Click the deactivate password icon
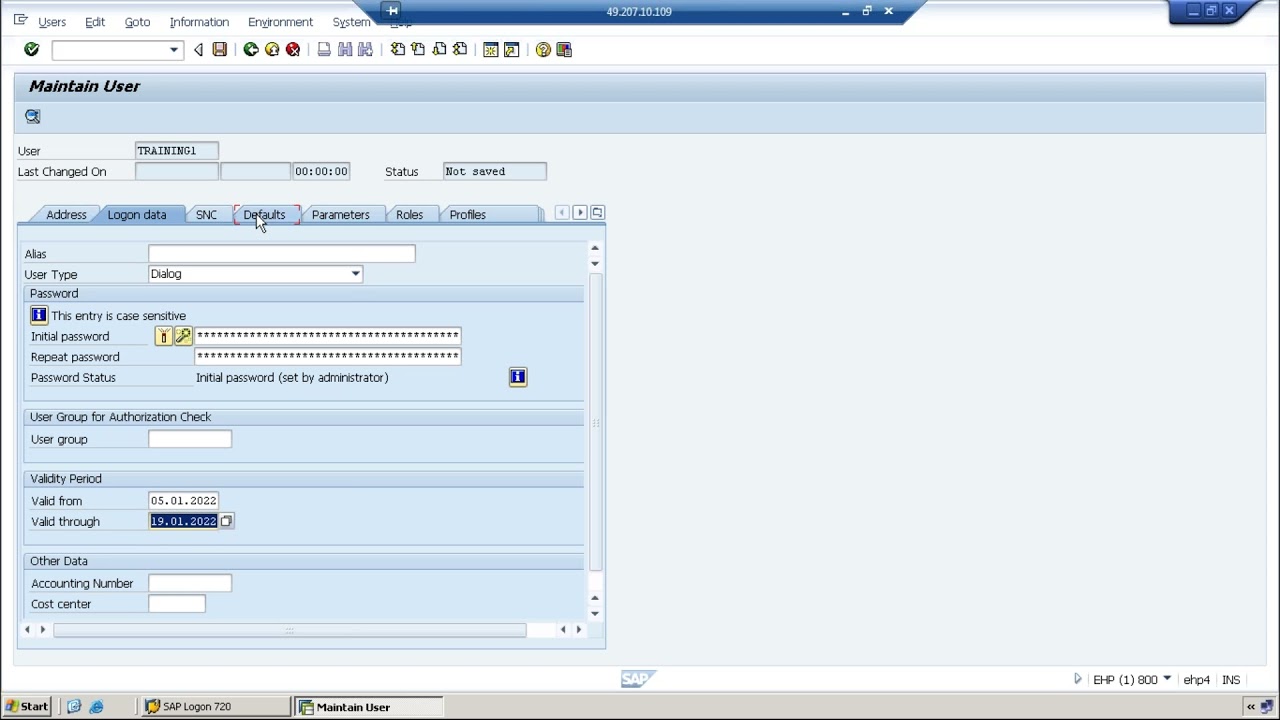Image resolution: width=1280 pixels, height=720 pixels. point(163,336)
